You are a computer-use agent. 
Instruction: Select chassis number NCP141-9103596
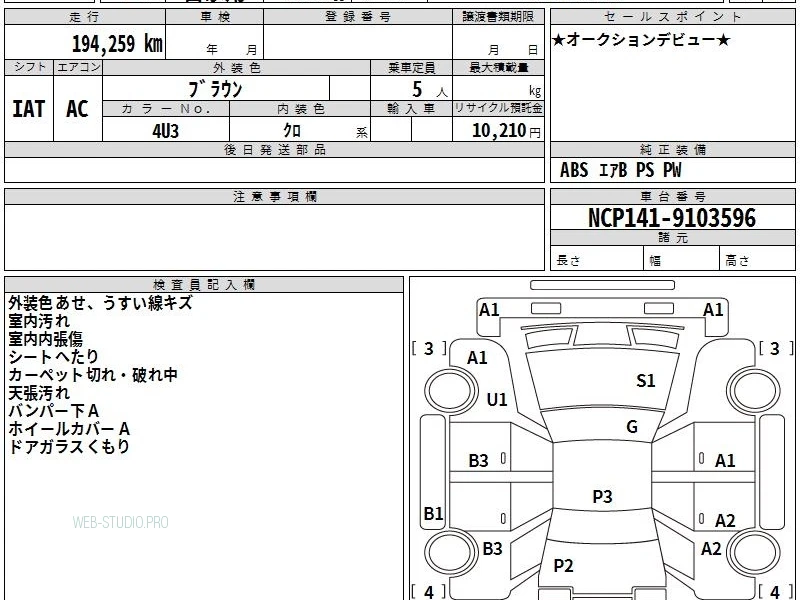(672, 218)
